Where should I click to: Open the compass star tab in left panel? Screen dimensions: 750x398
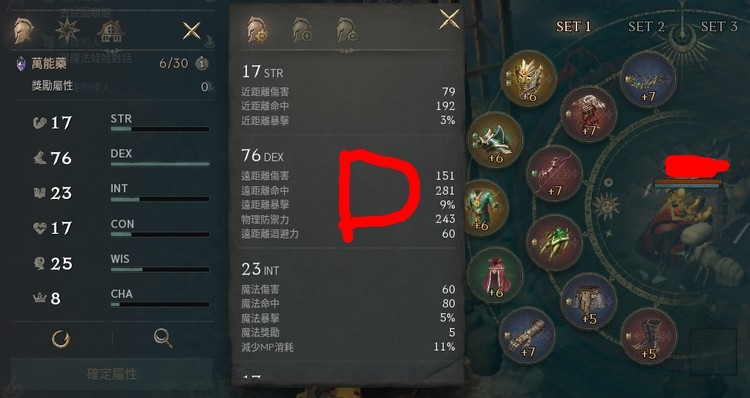tap(67, 31)
